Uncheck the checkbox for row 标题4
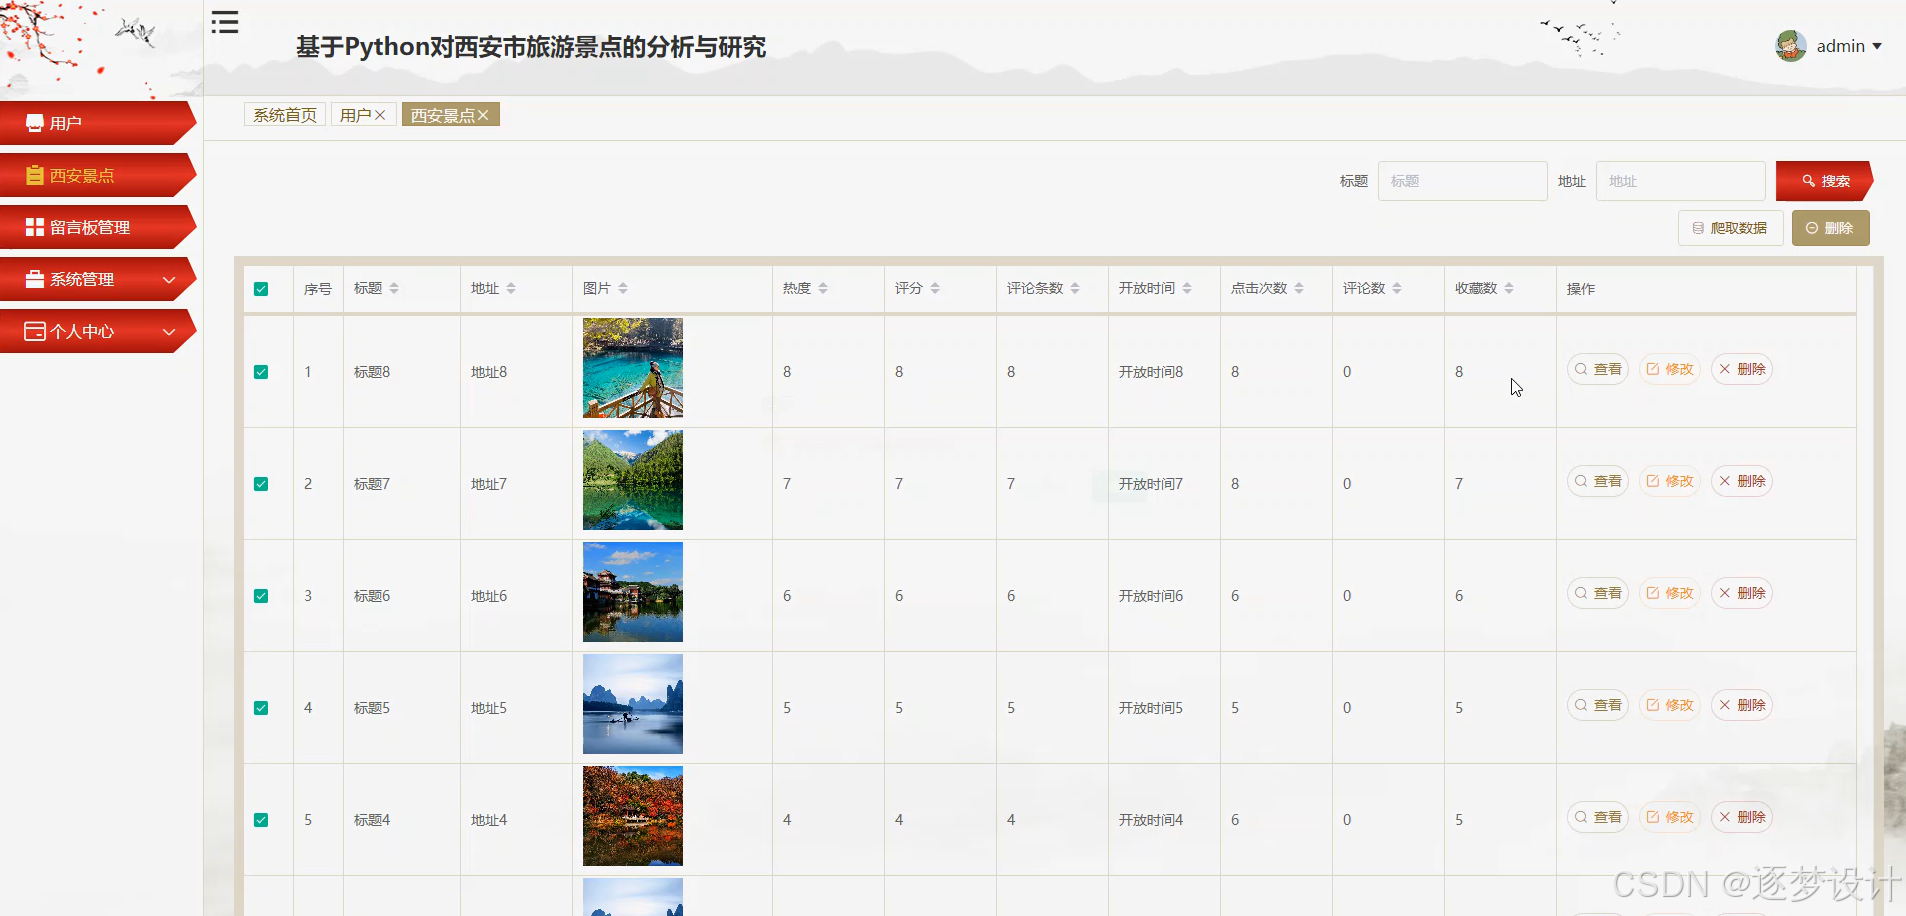 [x=261, y=820]
